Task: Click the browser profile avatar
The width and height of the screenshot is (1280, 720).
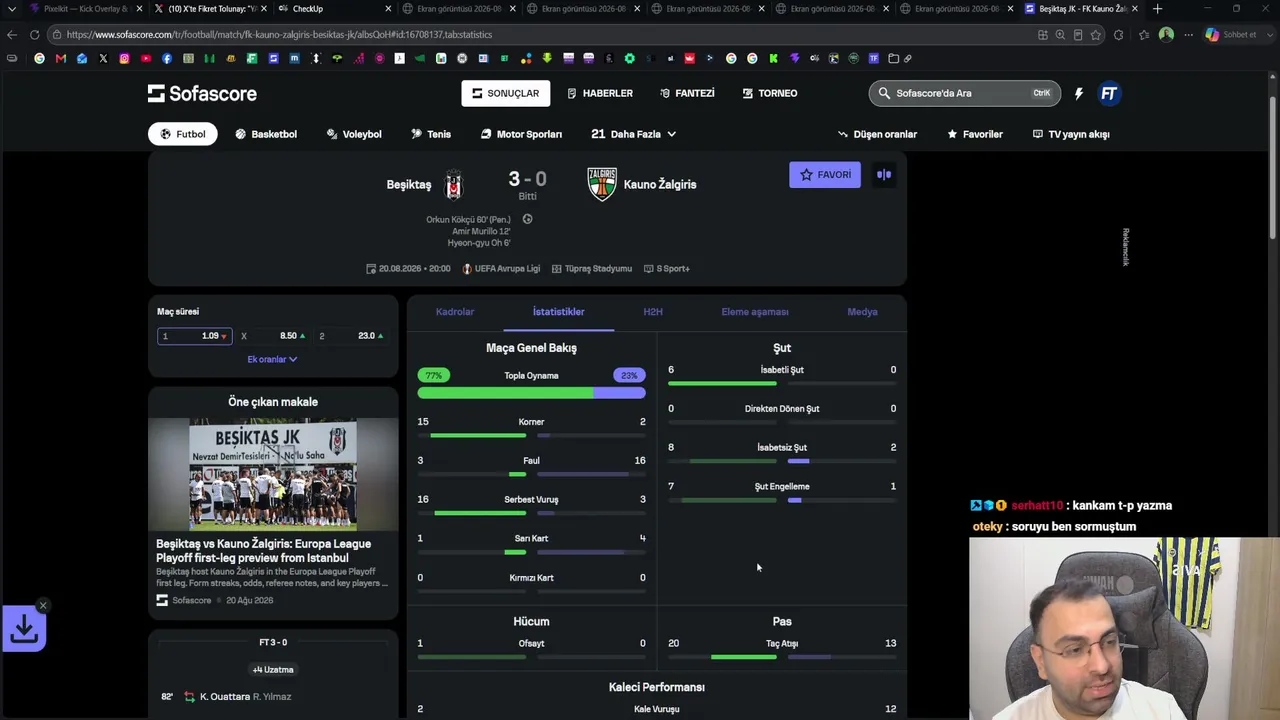Action: click(x=1166, y=34)
